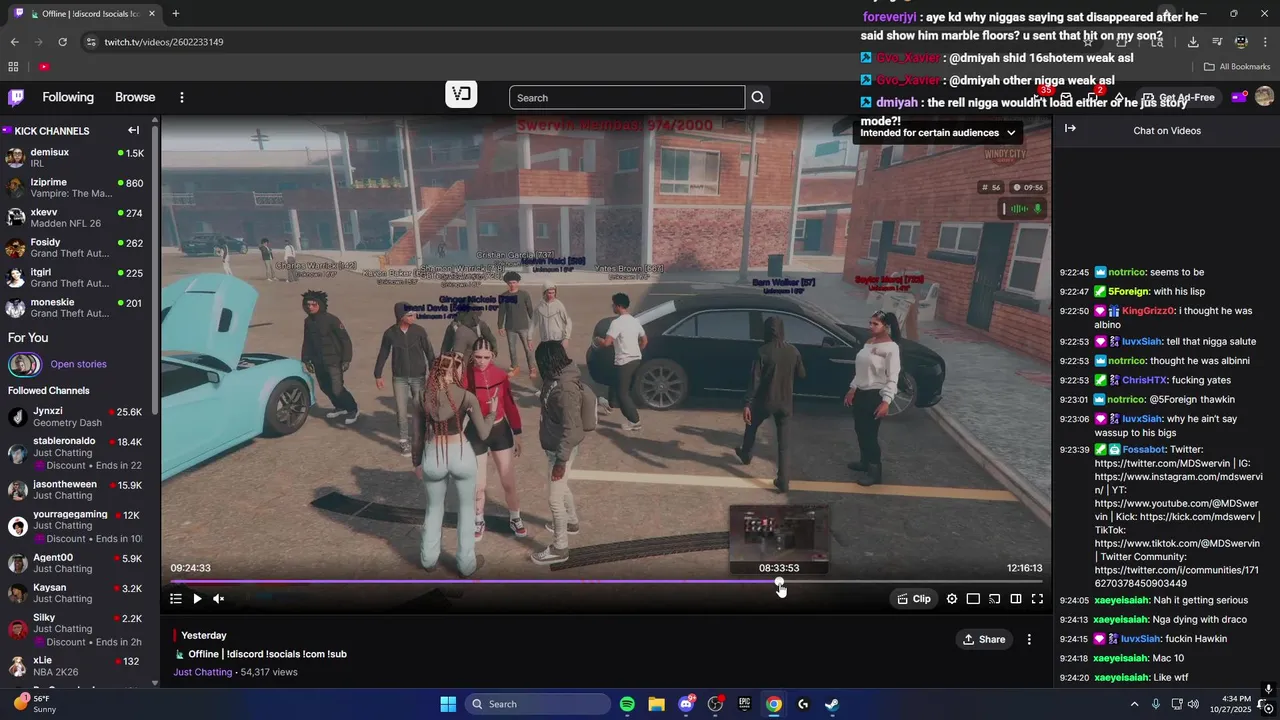Click the Offline Twitch browser tab
The width and height of the screenshot is (1280, 720).
(x=85, y=14)
